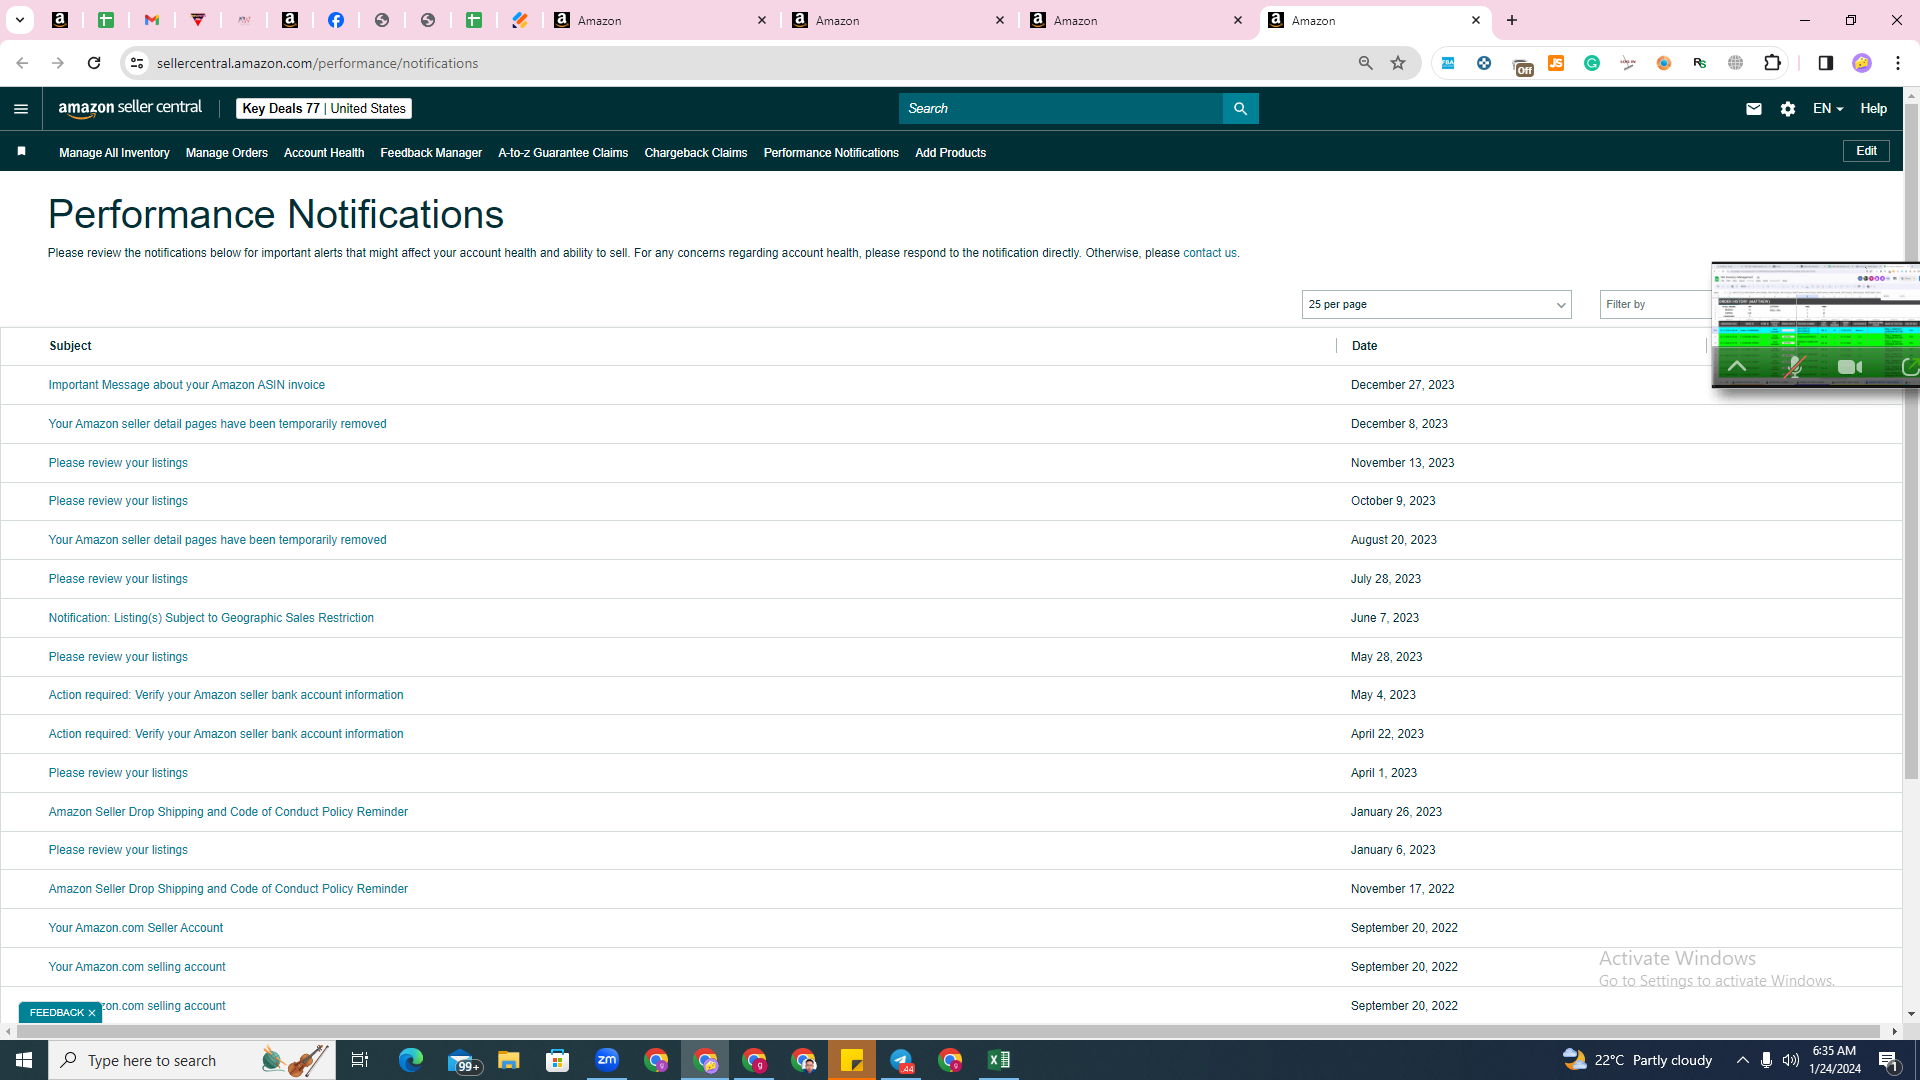Bookmark this page with the star icon
The image size is (1920, 1080).
1398,63
